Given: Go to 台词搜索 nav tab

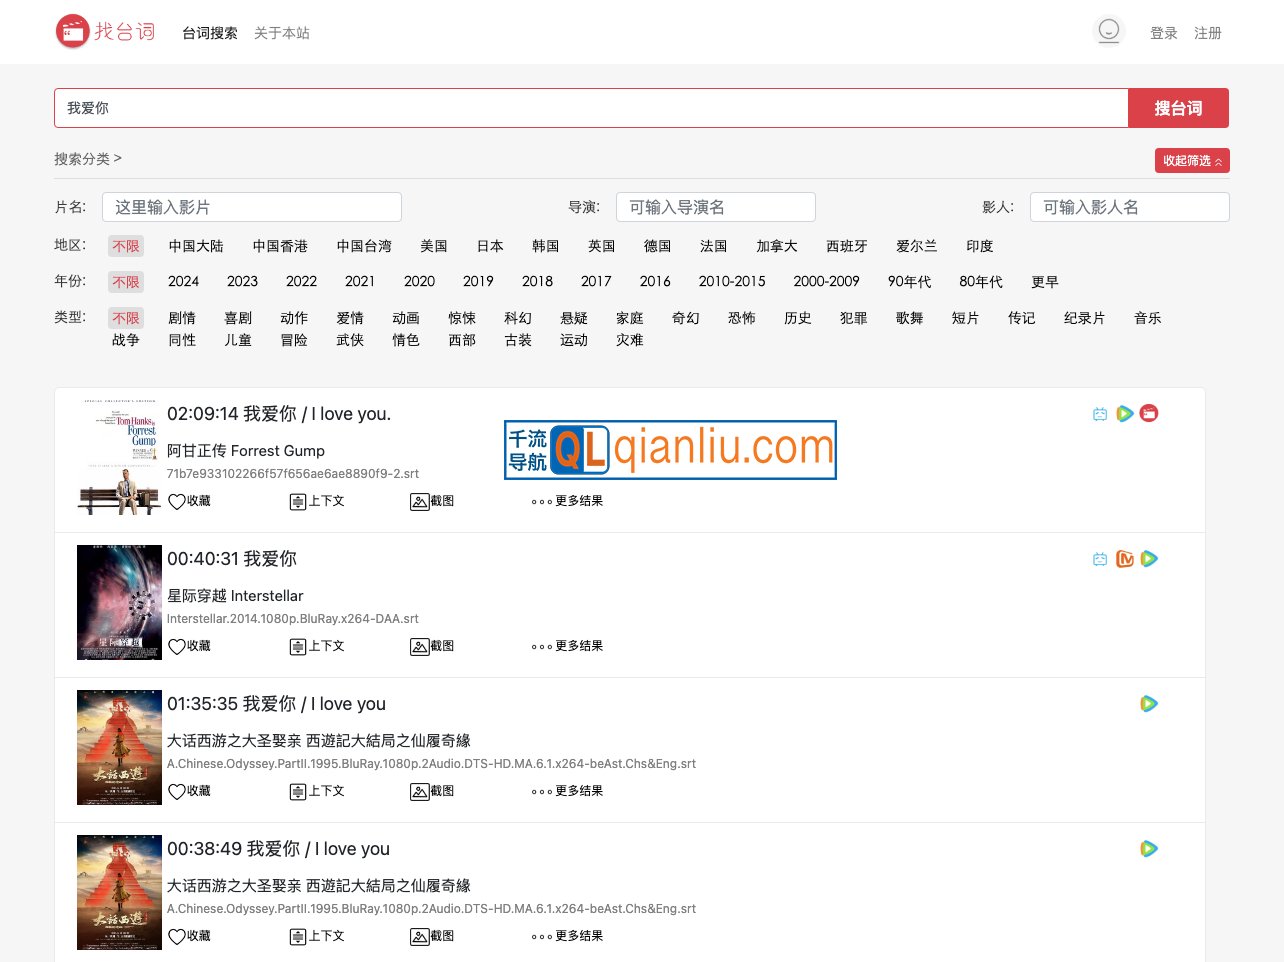Looking at the screenshot, I should 209,33.
